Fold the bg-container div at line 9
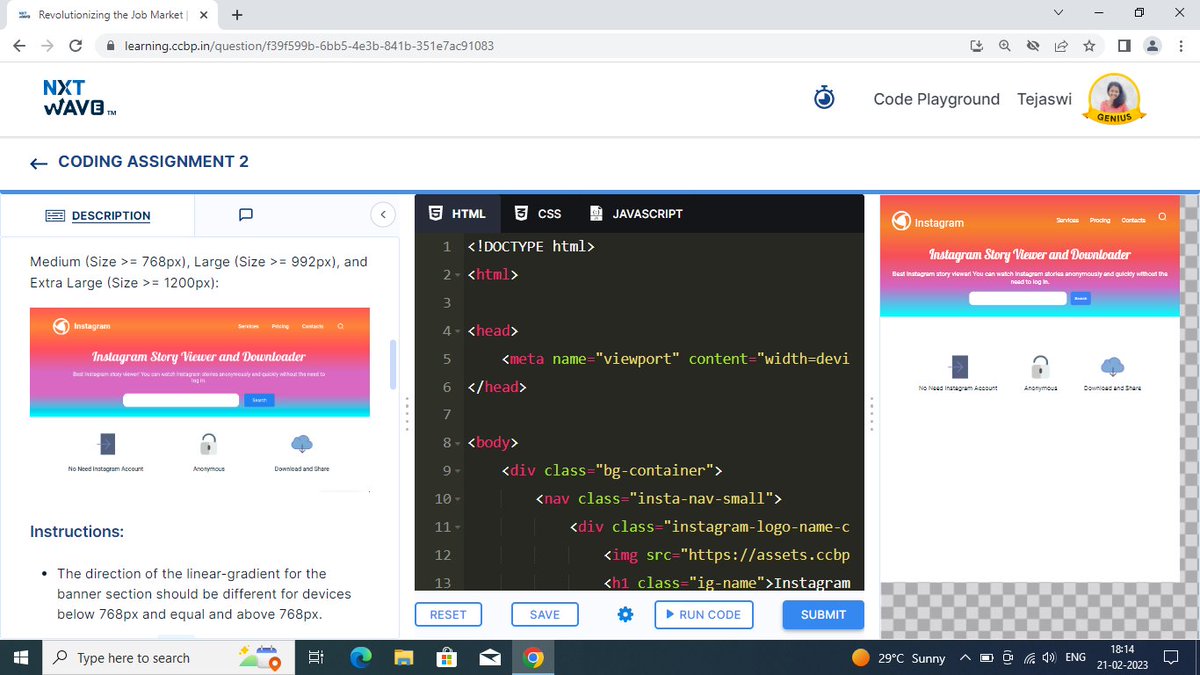Viewport: 1200px width, 675px height. (x=458, y=471)
